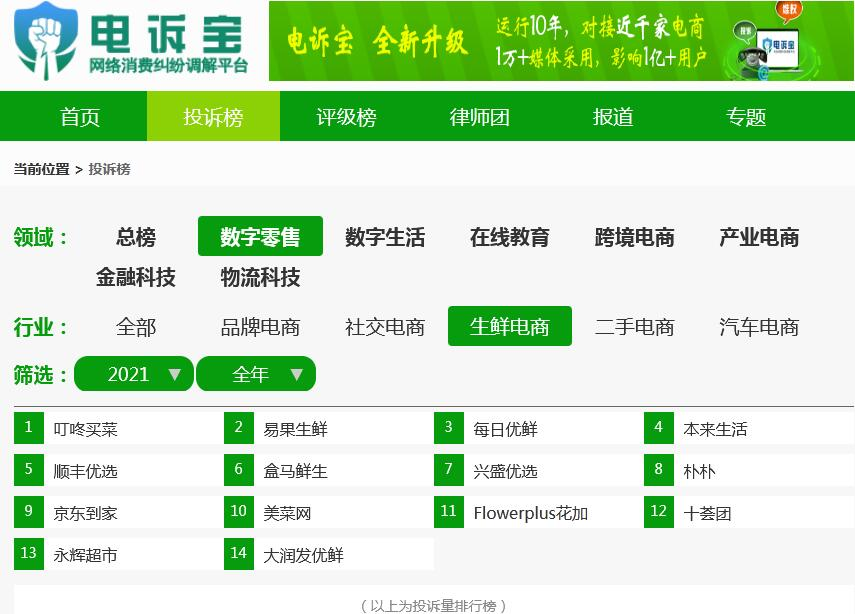Select the 产业电商 field filter
The image size is (855, 614).
759,237
